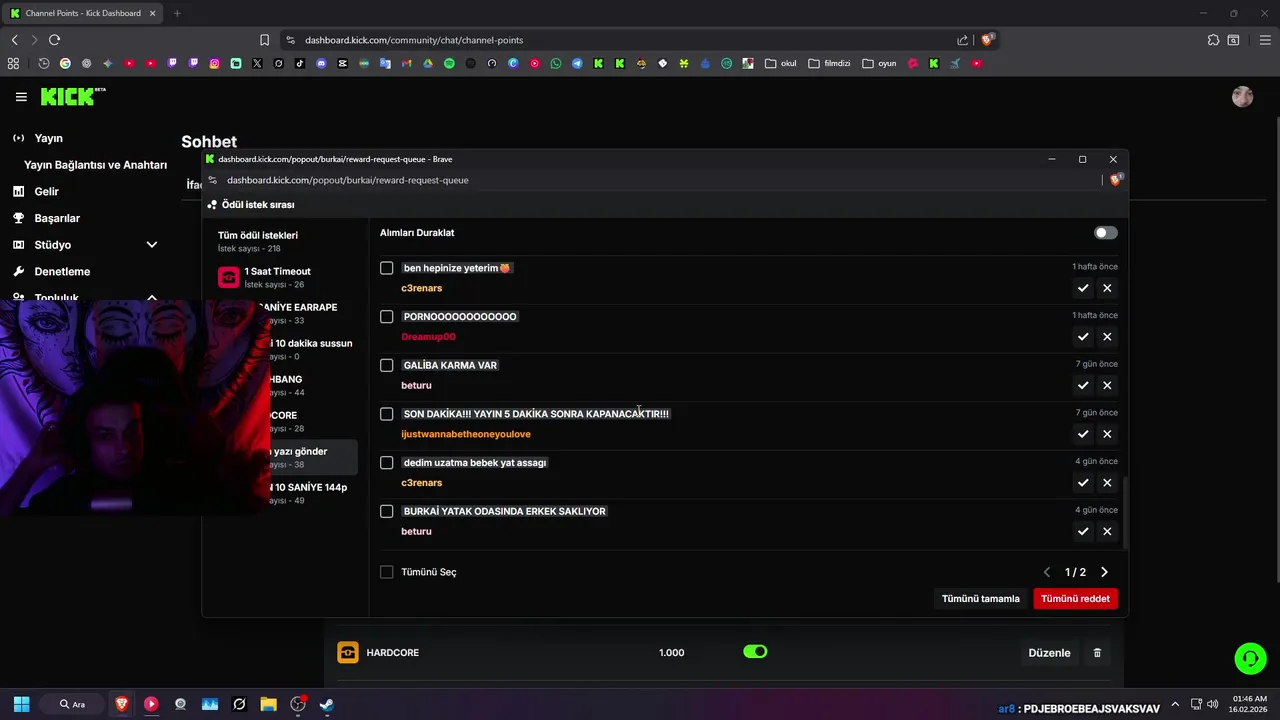The image size is (1280, 720).
Task: Reject "dedim uzatma bebek" request X
Action: [1107, 483]
